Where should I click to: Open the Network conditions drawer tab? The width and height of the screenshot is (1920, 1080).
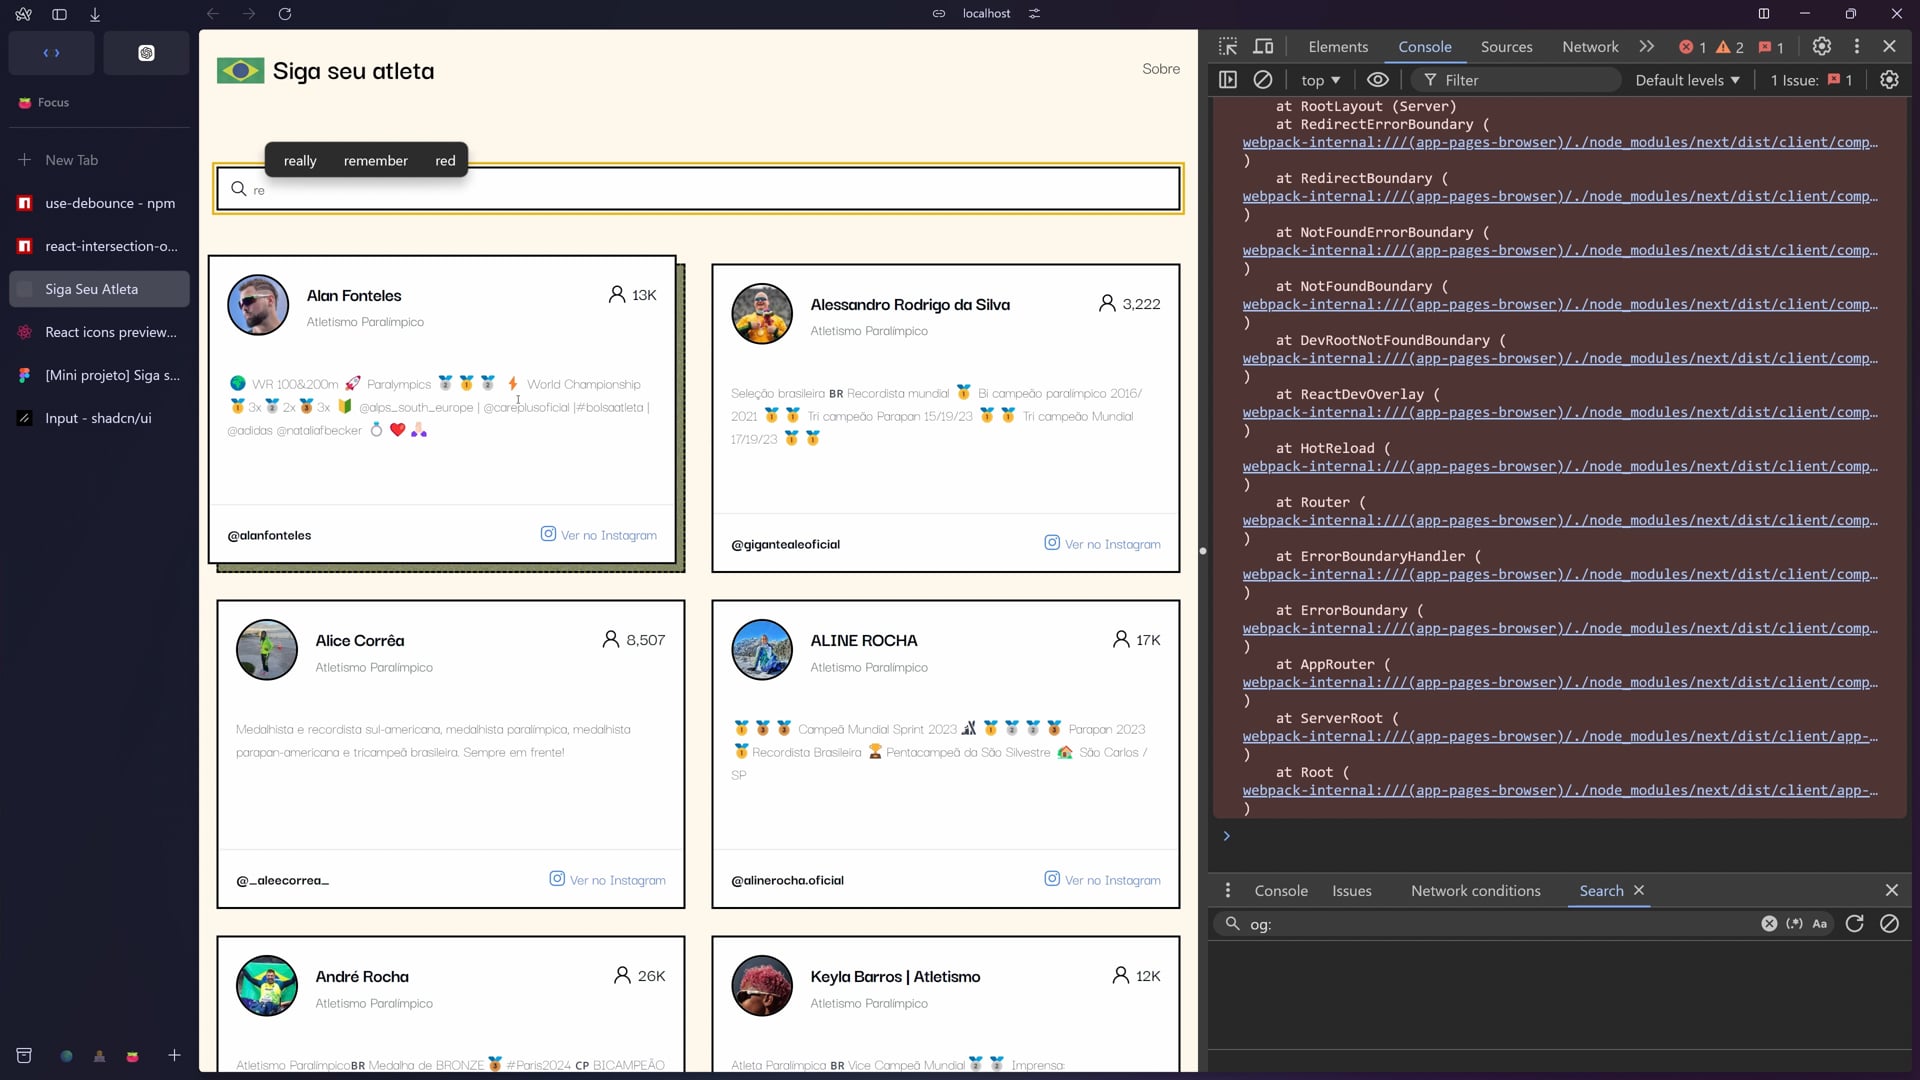coord(1475,891)
